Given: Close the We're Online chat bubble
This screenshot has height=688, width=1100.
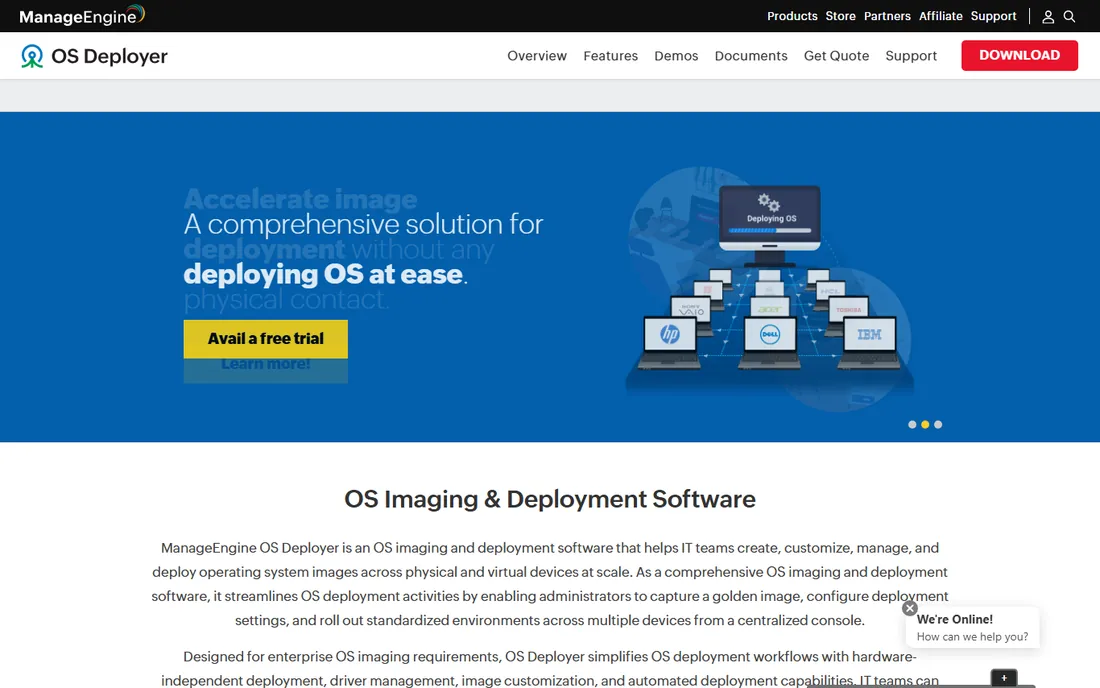Looking at the screenshot, I should tap(910, 608).
